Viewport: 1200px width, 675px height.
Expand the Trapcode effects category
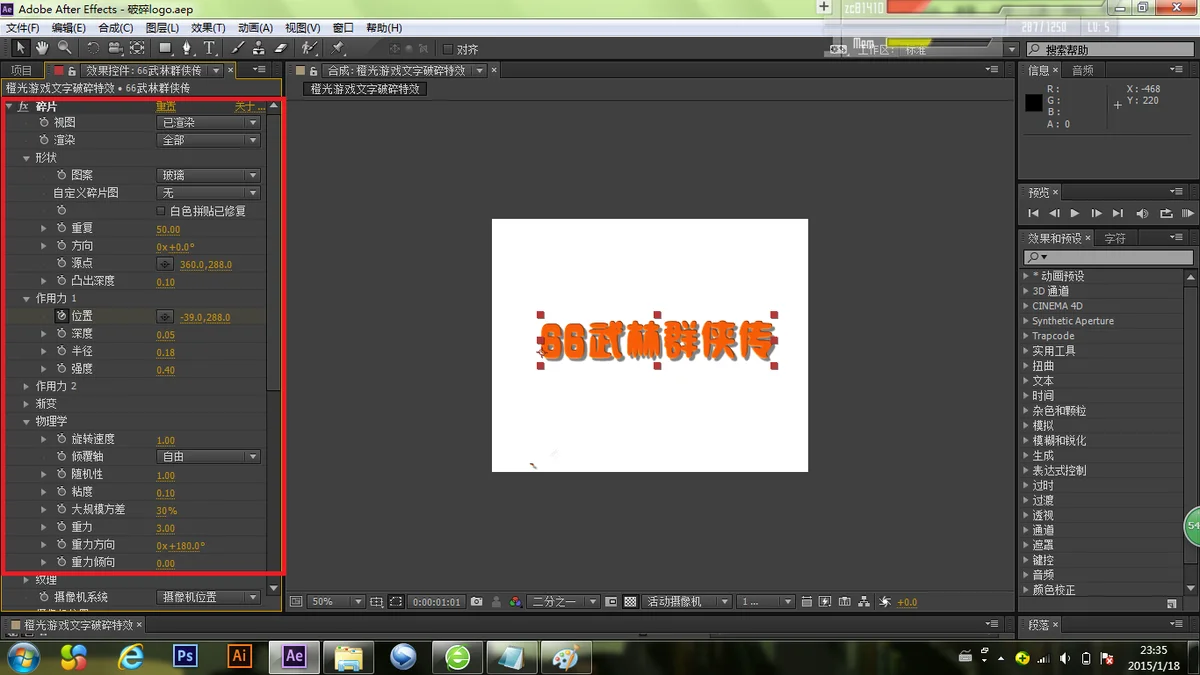coord(1026,336)
